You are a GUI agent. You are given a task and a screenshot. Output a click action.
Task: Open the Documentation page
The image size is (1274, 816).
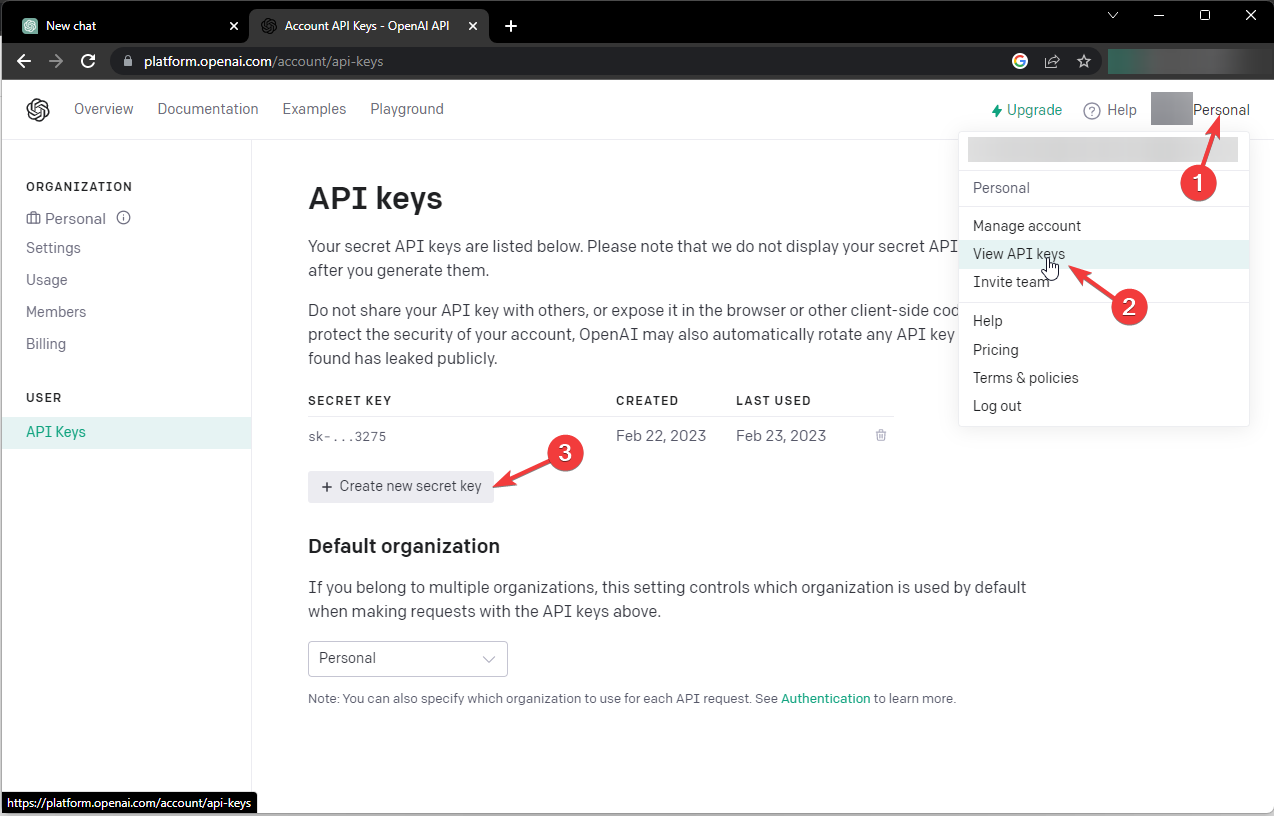tap(208, 109)
